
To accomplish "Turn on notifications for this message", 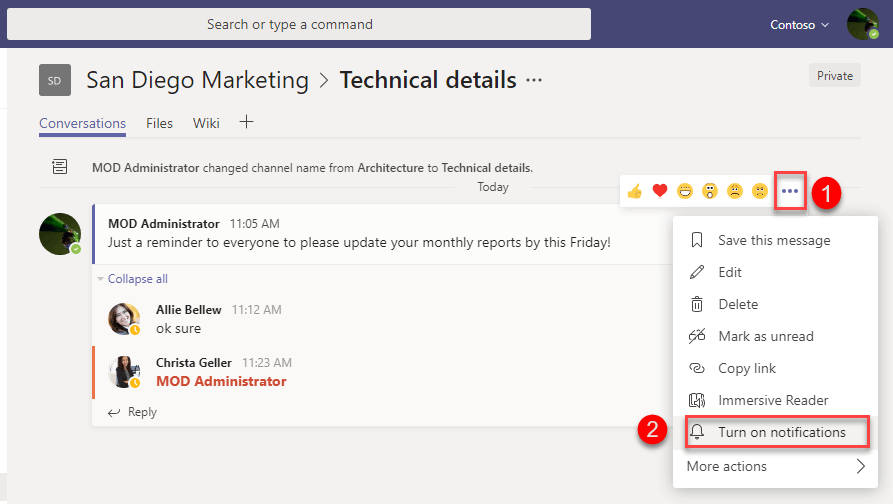I will 781,432.
